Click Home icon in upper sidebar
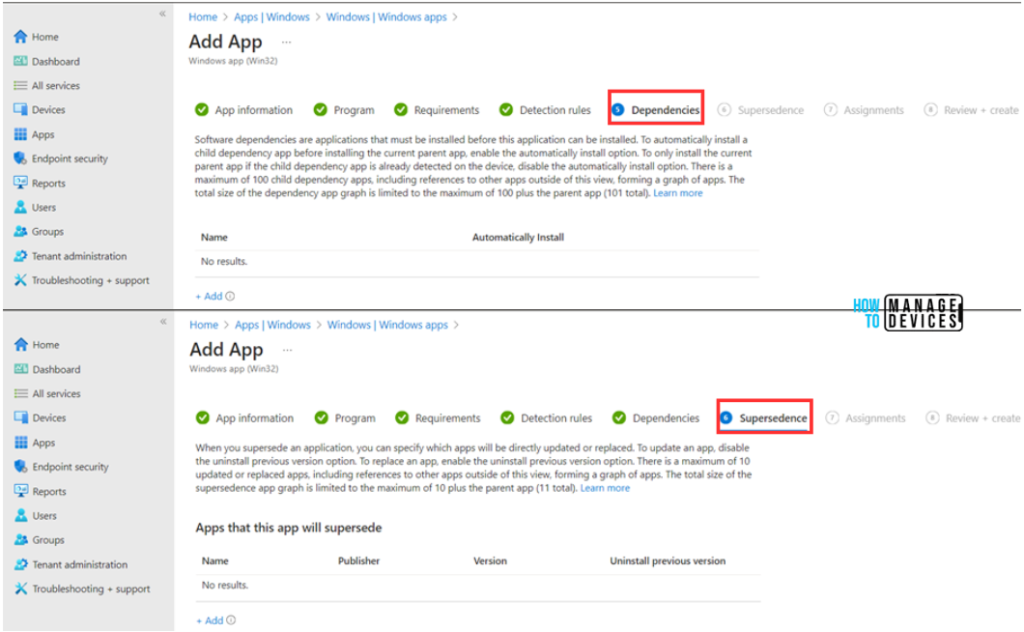Image resolution: width=1024 pixels, height=632 pixels. click(x=20, y=37)
